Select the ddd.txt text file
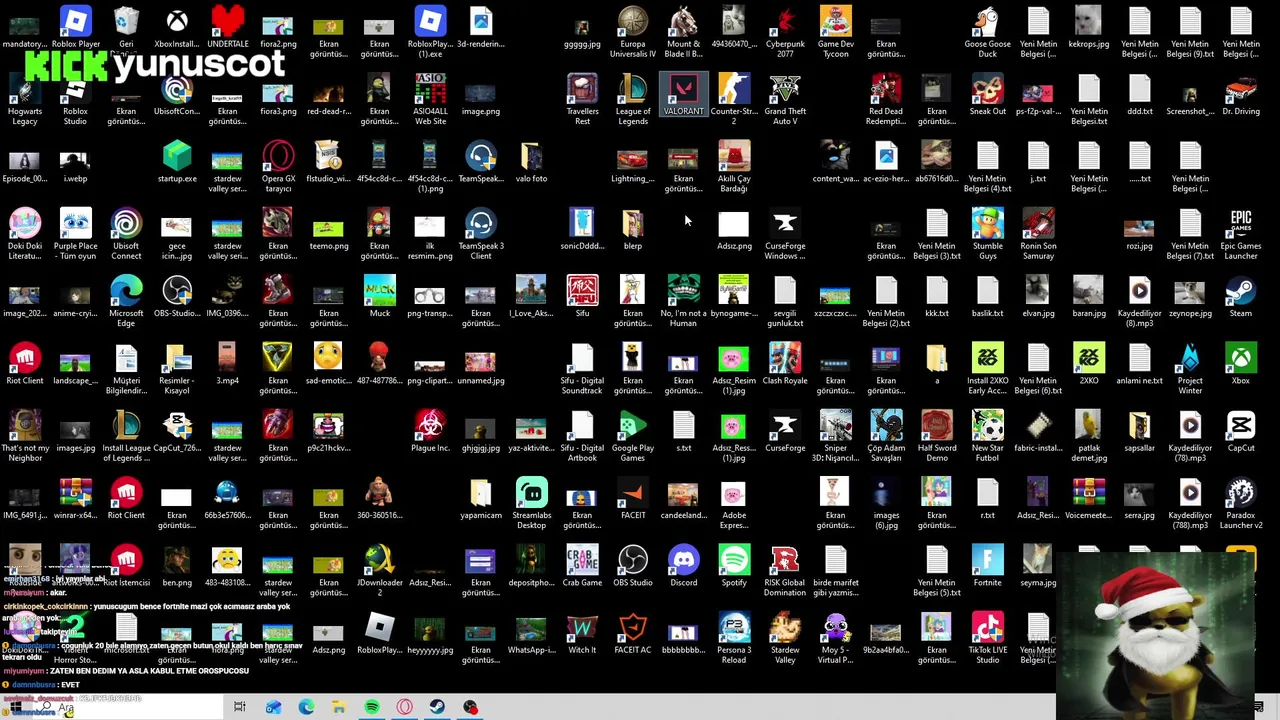1280x720 pixels. tap(1139, 95)
